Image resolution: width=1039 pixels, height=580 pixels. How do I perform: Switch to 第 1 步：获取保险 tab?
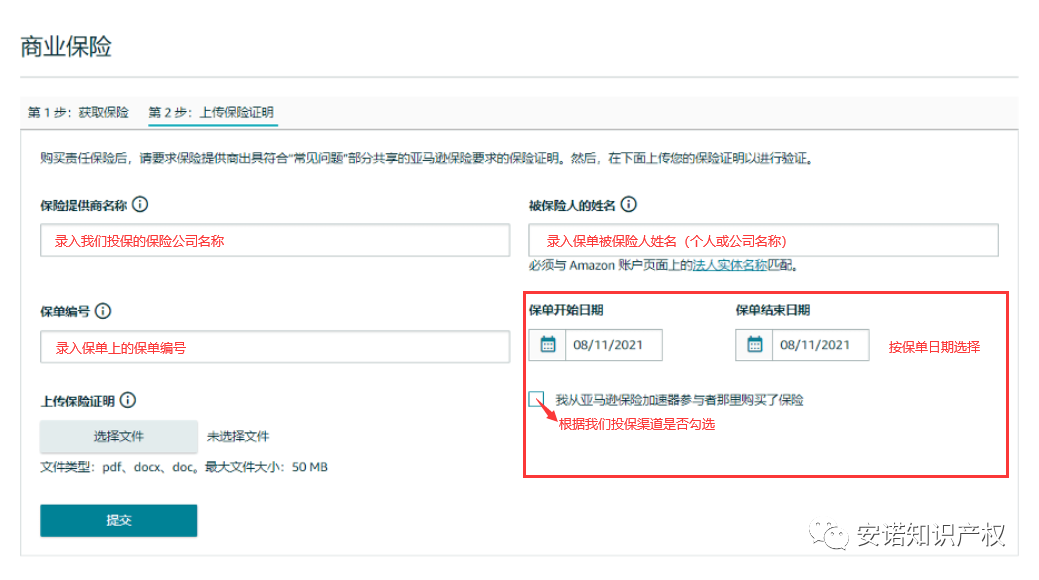click(78, 112)
